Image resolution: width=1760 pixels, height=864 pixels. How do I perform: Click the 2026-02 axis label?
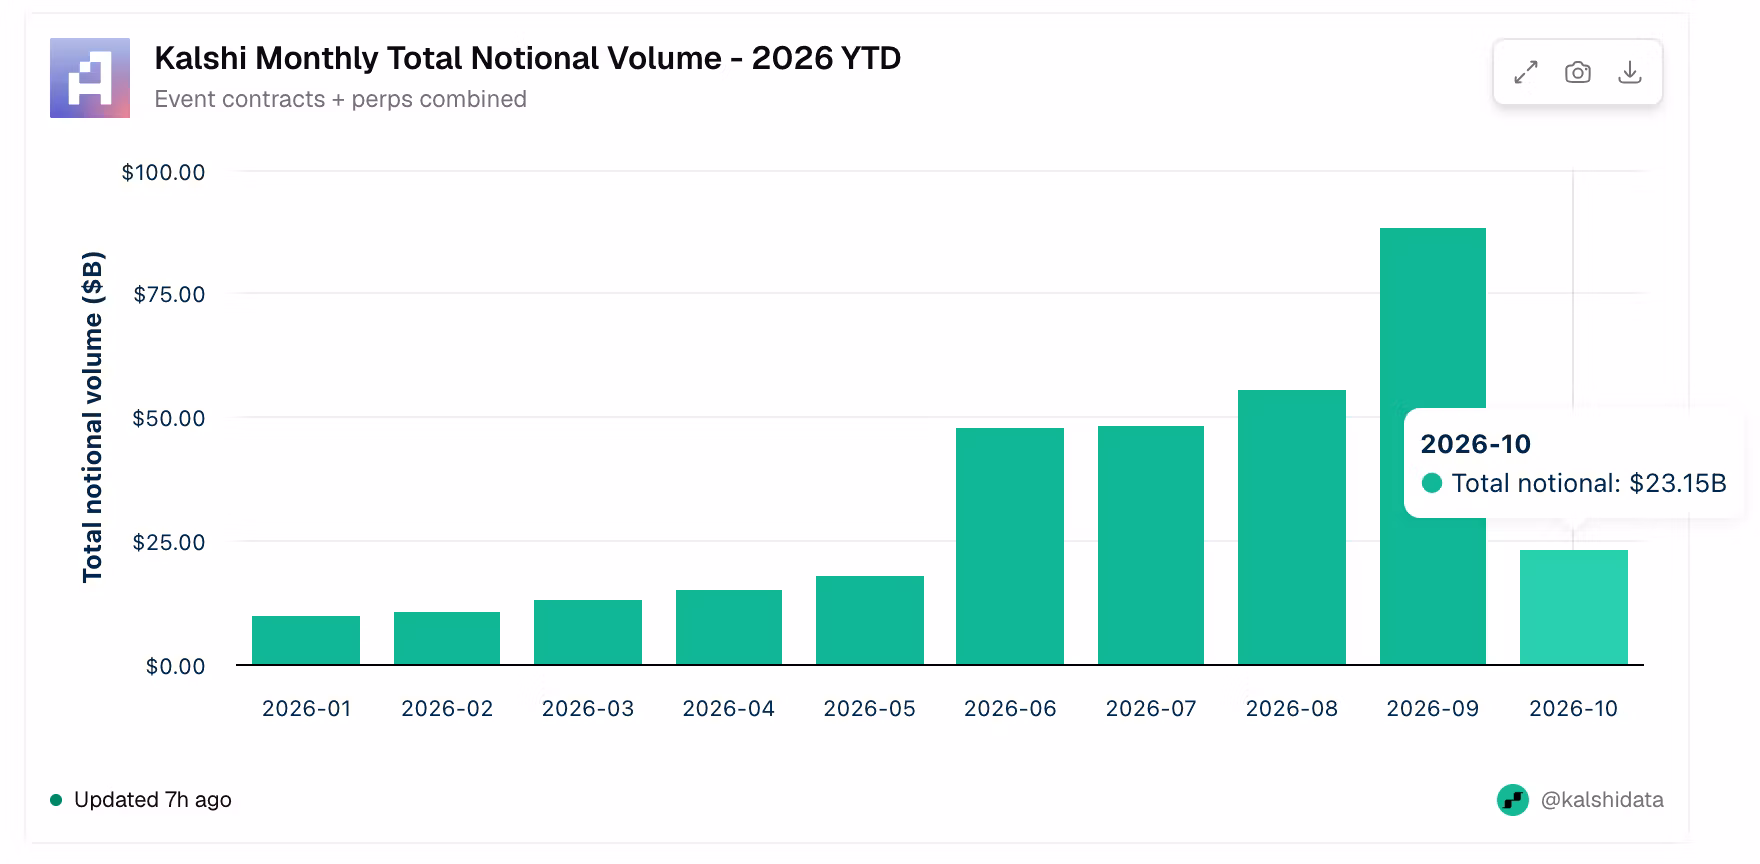pyautogui.click(x=447, y=709)
